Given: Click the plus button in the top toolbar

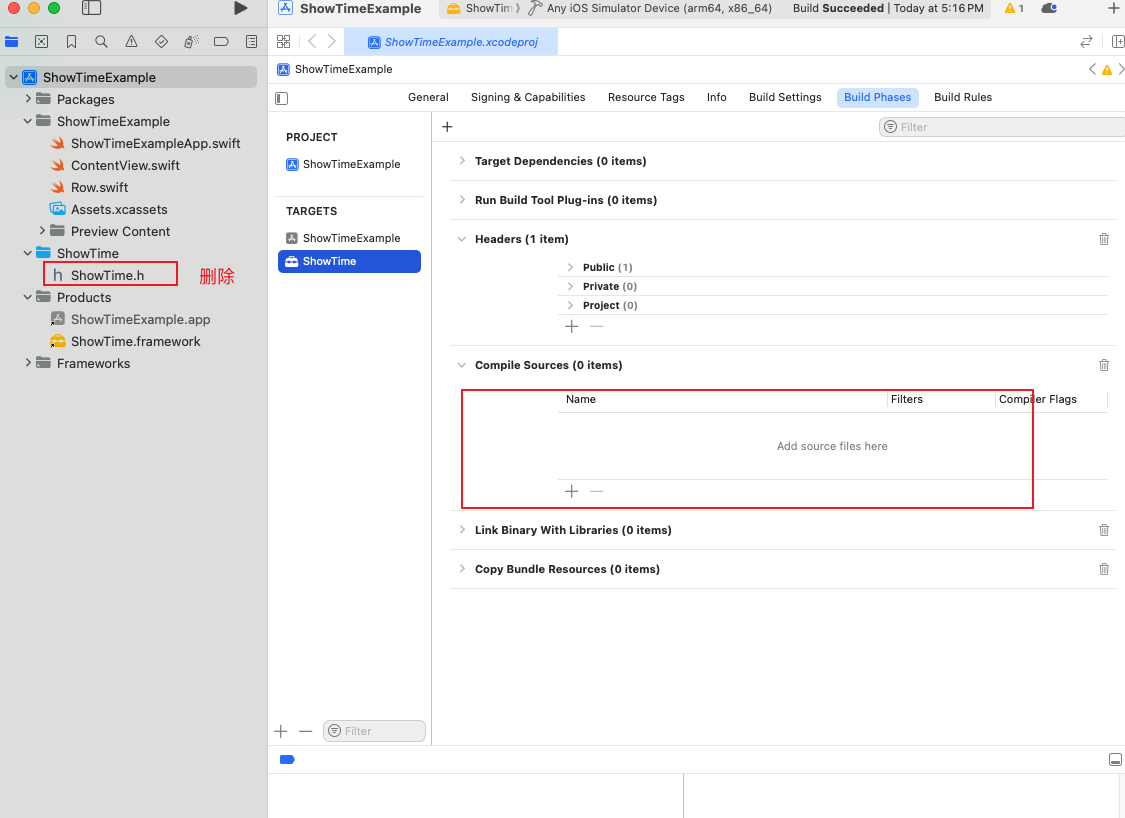Looking at the screenshot, I should click(1114, 8).
